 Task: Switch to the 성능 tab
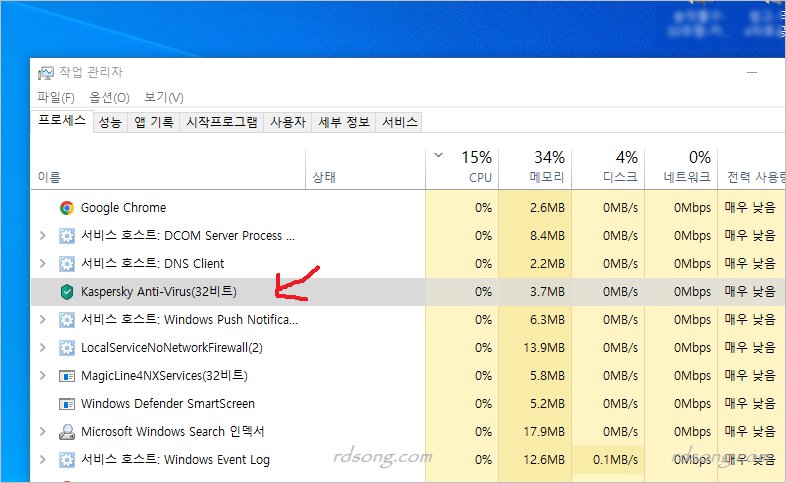(110, 122)
